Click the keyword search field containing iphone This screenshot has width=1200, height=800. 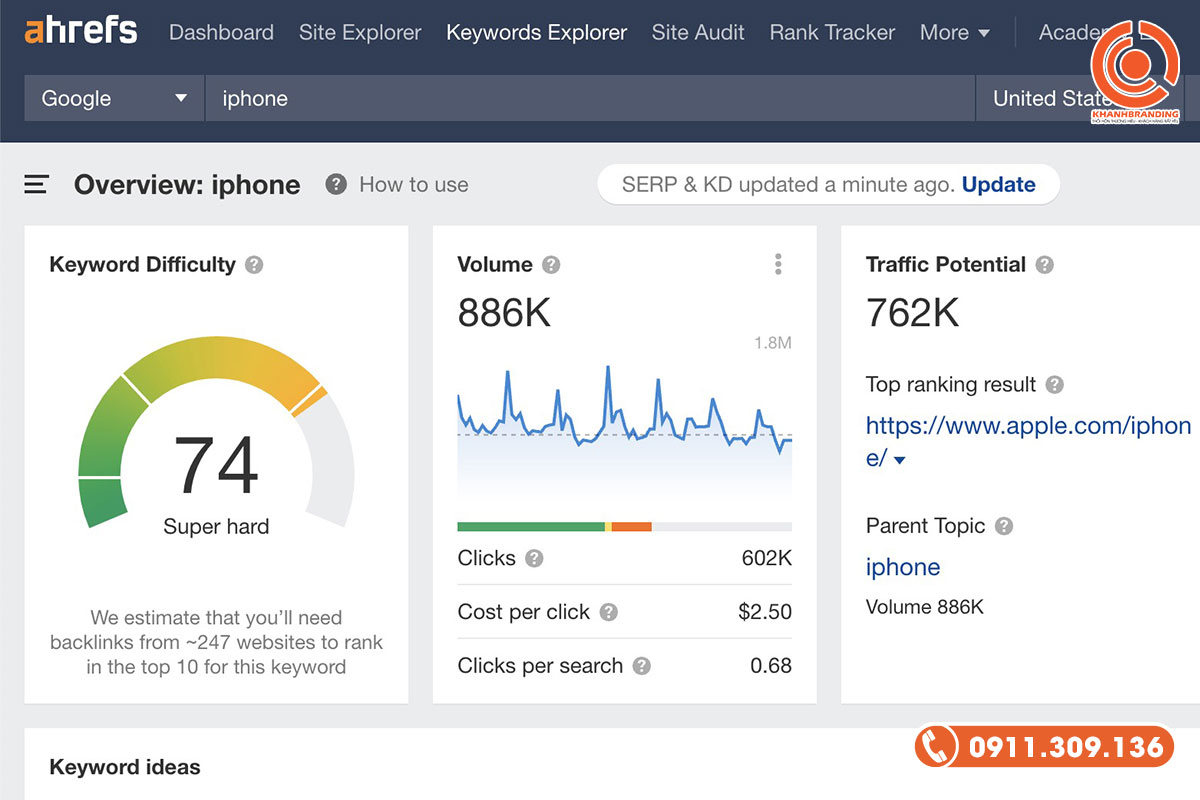pyautogui.click(x=590, y=98)
